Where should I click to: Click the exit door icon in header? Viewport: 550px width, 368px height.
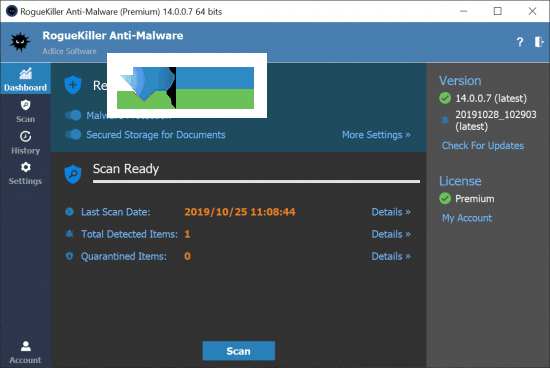[x=539, y=42]
